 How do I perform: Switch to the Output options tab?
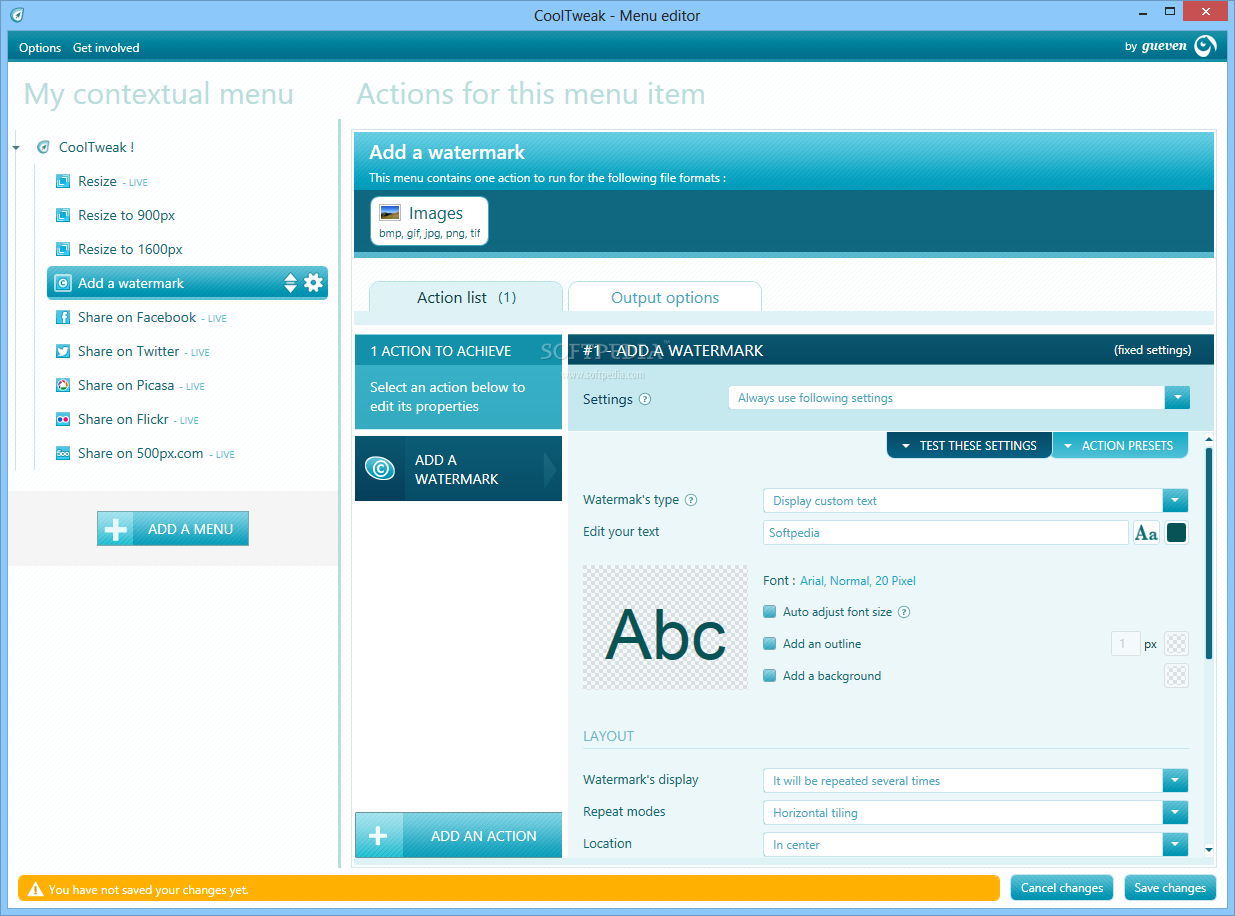(x=665, y=298)
